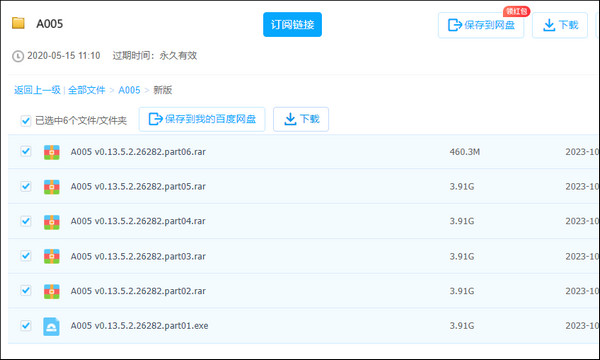The width and height of the screenshot is (600, 360).
Task: Open file A005 v0.13.5.2.26282.part04.rar
Action: tap(138, 221)
